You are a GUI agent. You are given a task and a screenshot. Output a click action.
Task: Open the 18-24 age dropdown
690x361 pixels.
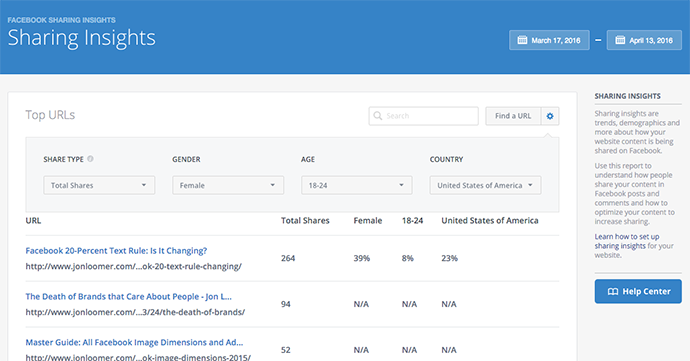[357, 185]
